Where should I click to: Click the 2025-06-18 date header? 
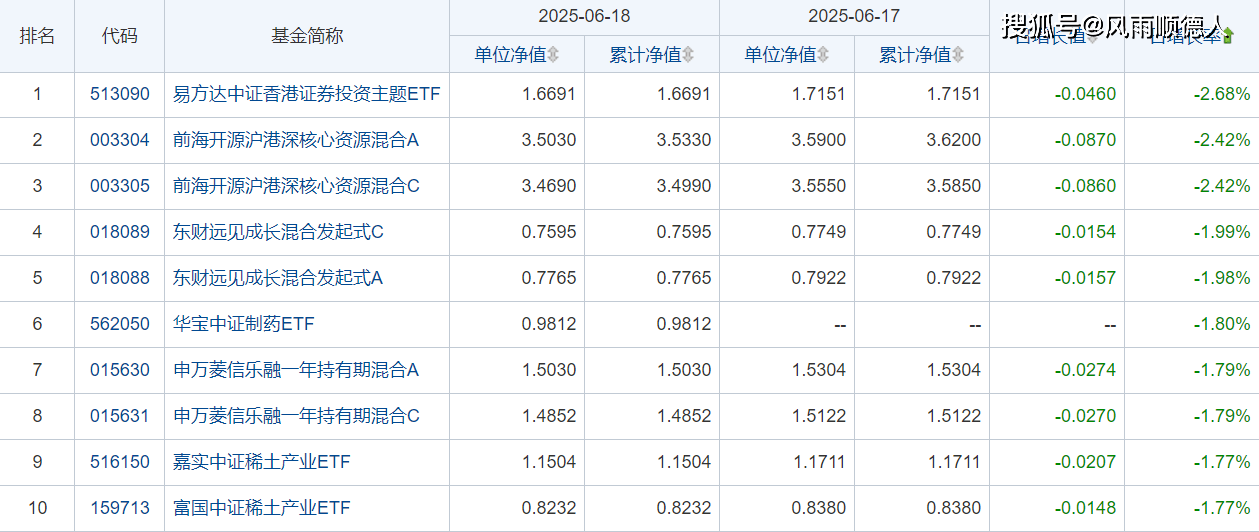tap(584, 17)
